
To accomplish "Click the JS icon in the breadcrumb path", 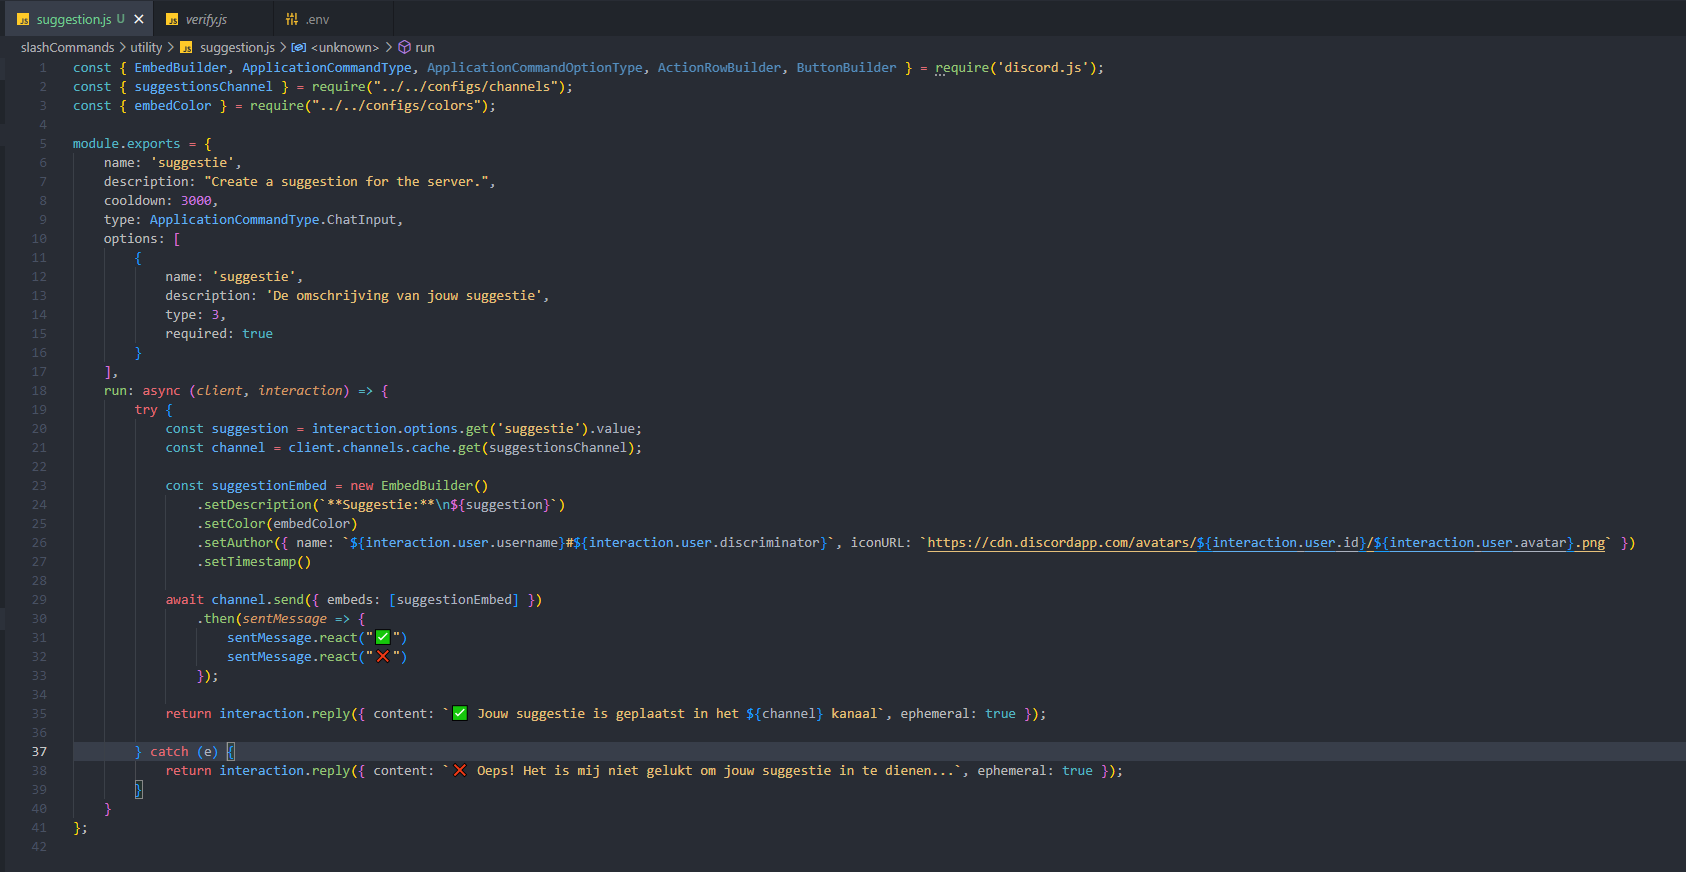I will tap(186, 47).
